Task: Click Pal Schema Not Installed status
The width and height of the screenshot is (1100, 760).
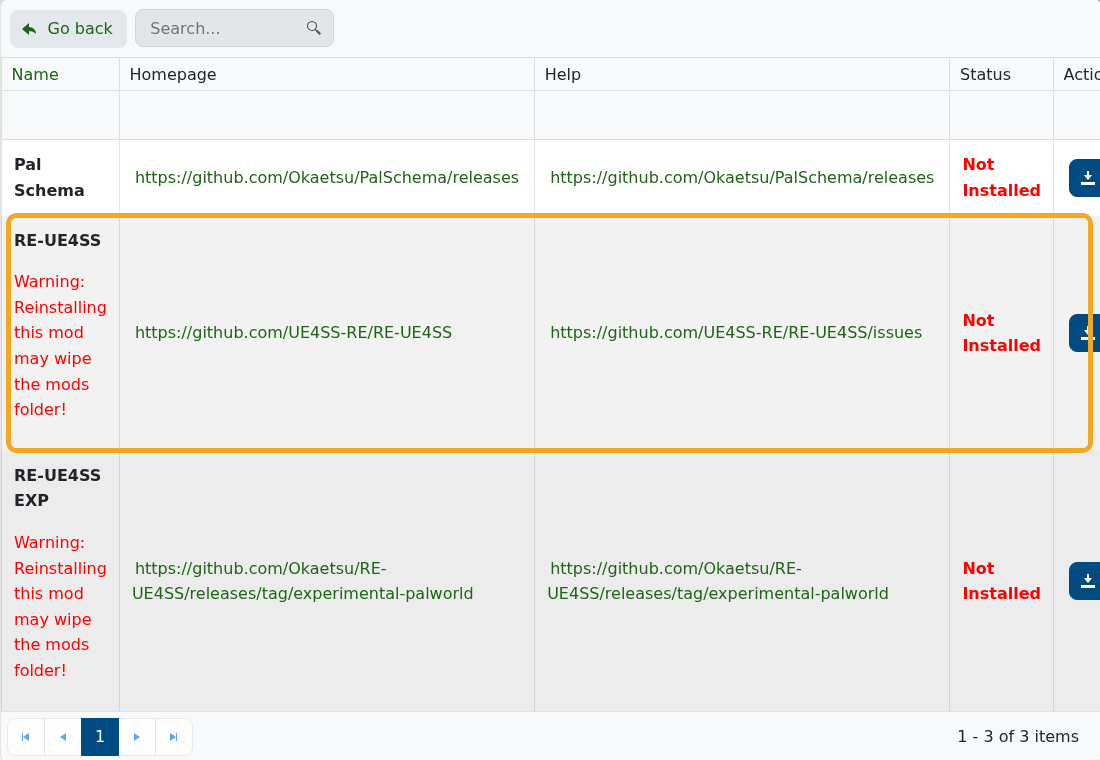Action: click(x=1001, y=178)
